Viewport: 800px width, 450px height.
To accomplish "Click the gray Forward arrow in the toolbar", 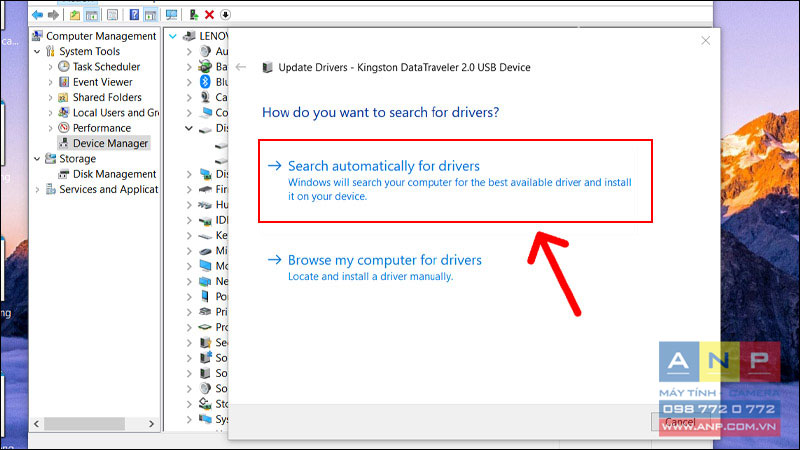I will tap(53, 15).
